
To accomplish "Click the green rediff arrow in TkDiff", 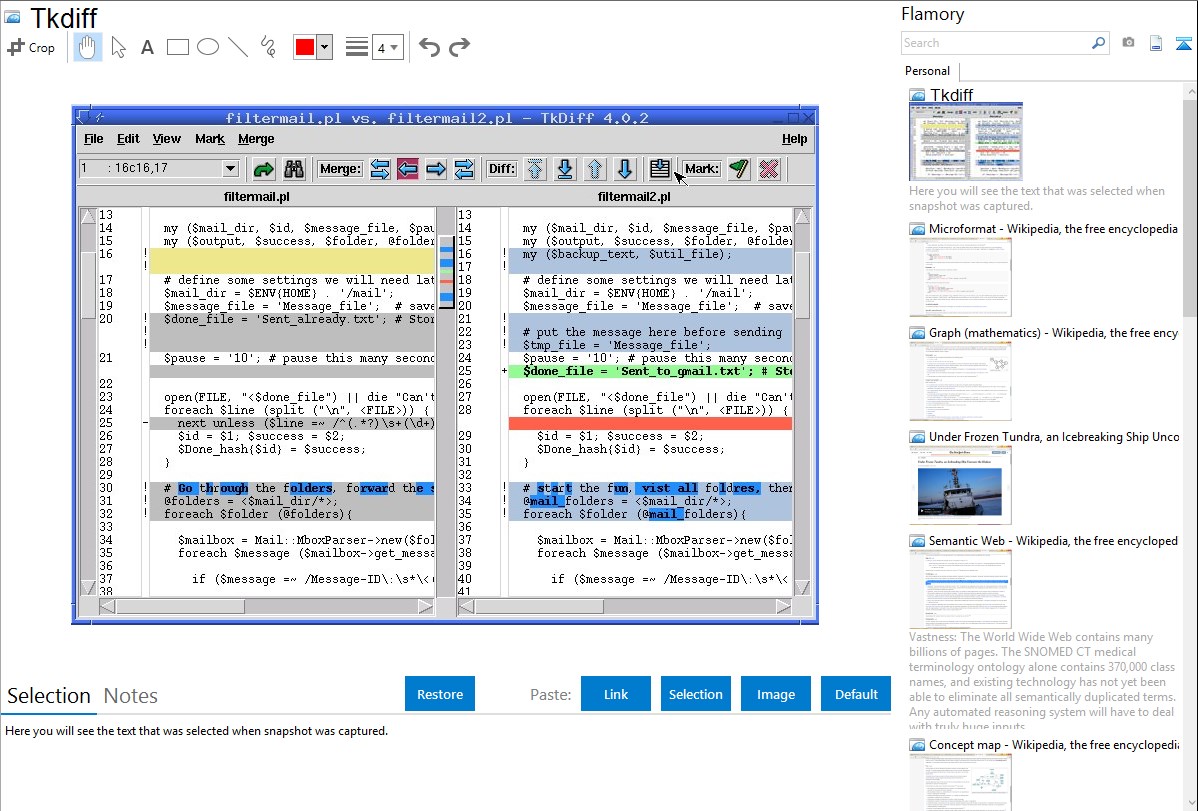I will click(264, 169).
